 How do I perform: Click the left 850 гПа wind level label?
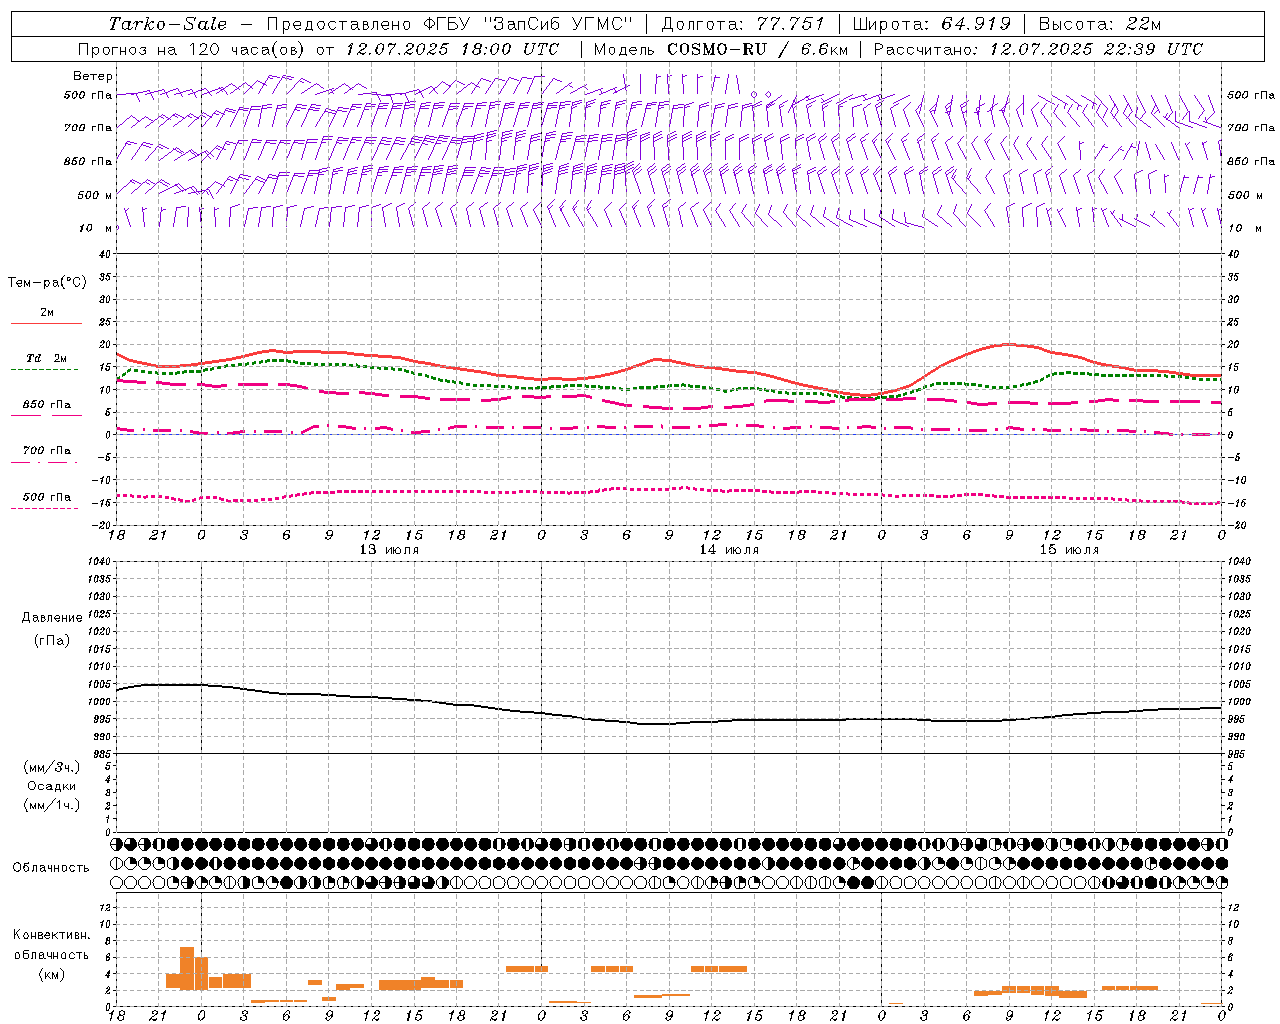pos(88,161)
